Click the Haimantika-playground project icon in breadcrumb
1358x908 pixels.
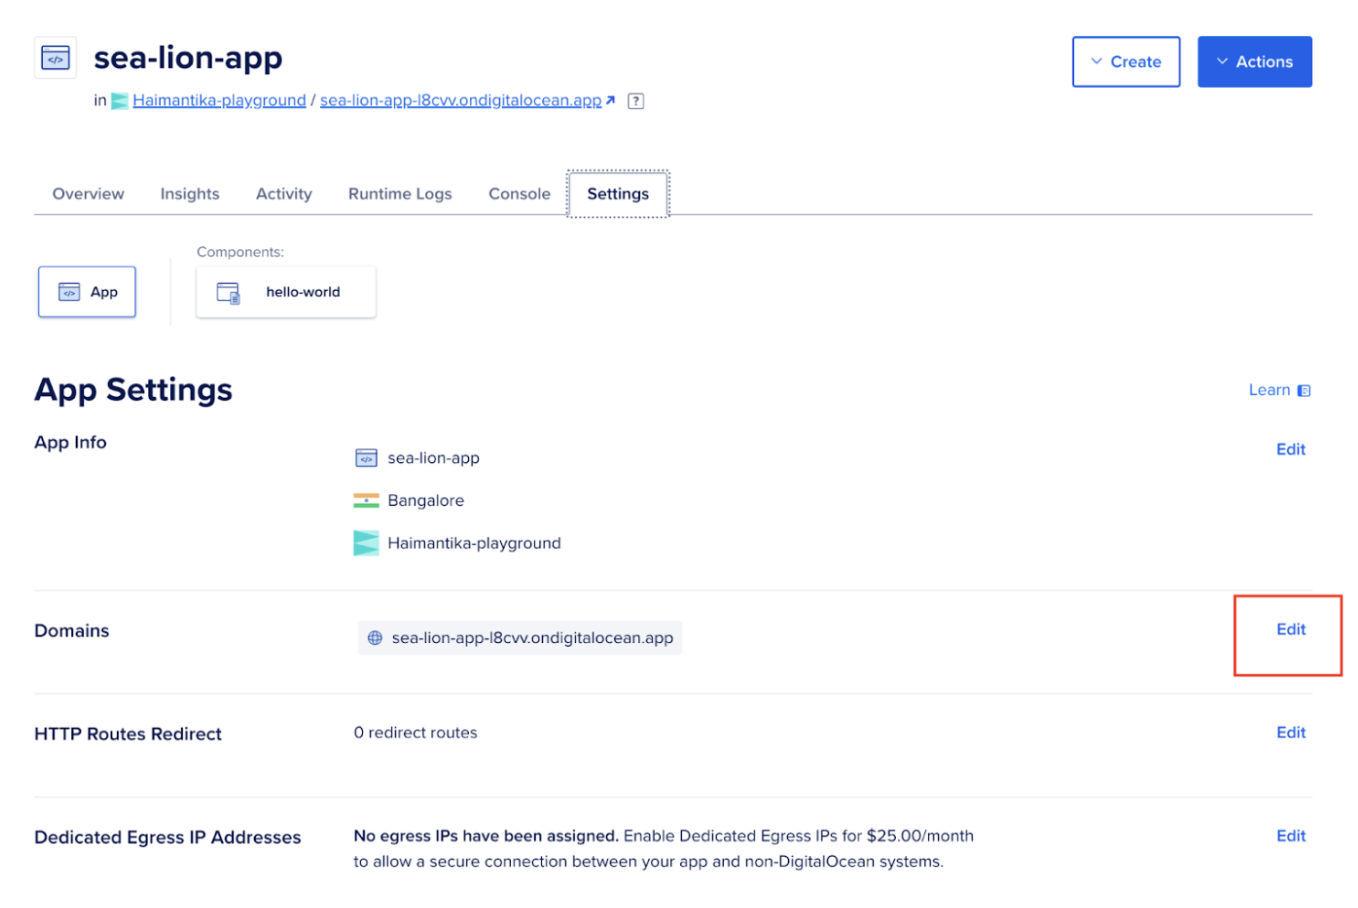pyautogui.click(x=120, y=100)
